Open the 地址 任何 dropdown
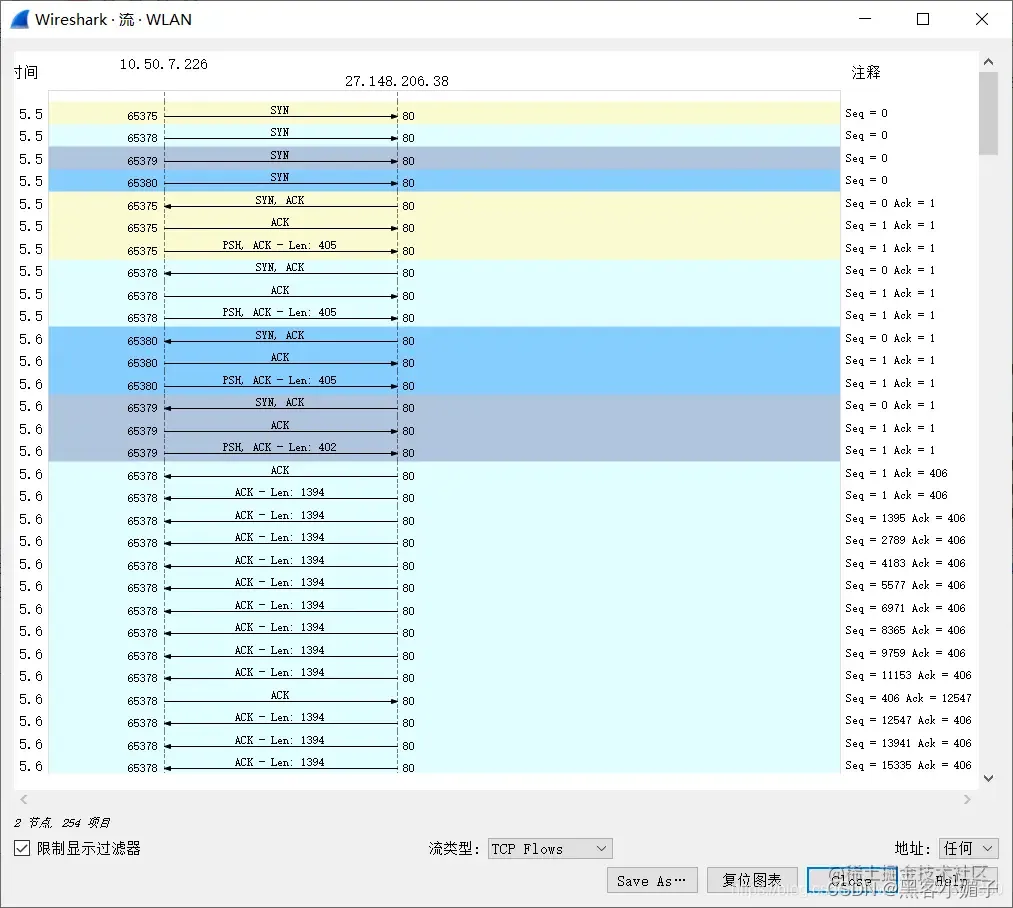1013x908 pixels. pos(968,848)
